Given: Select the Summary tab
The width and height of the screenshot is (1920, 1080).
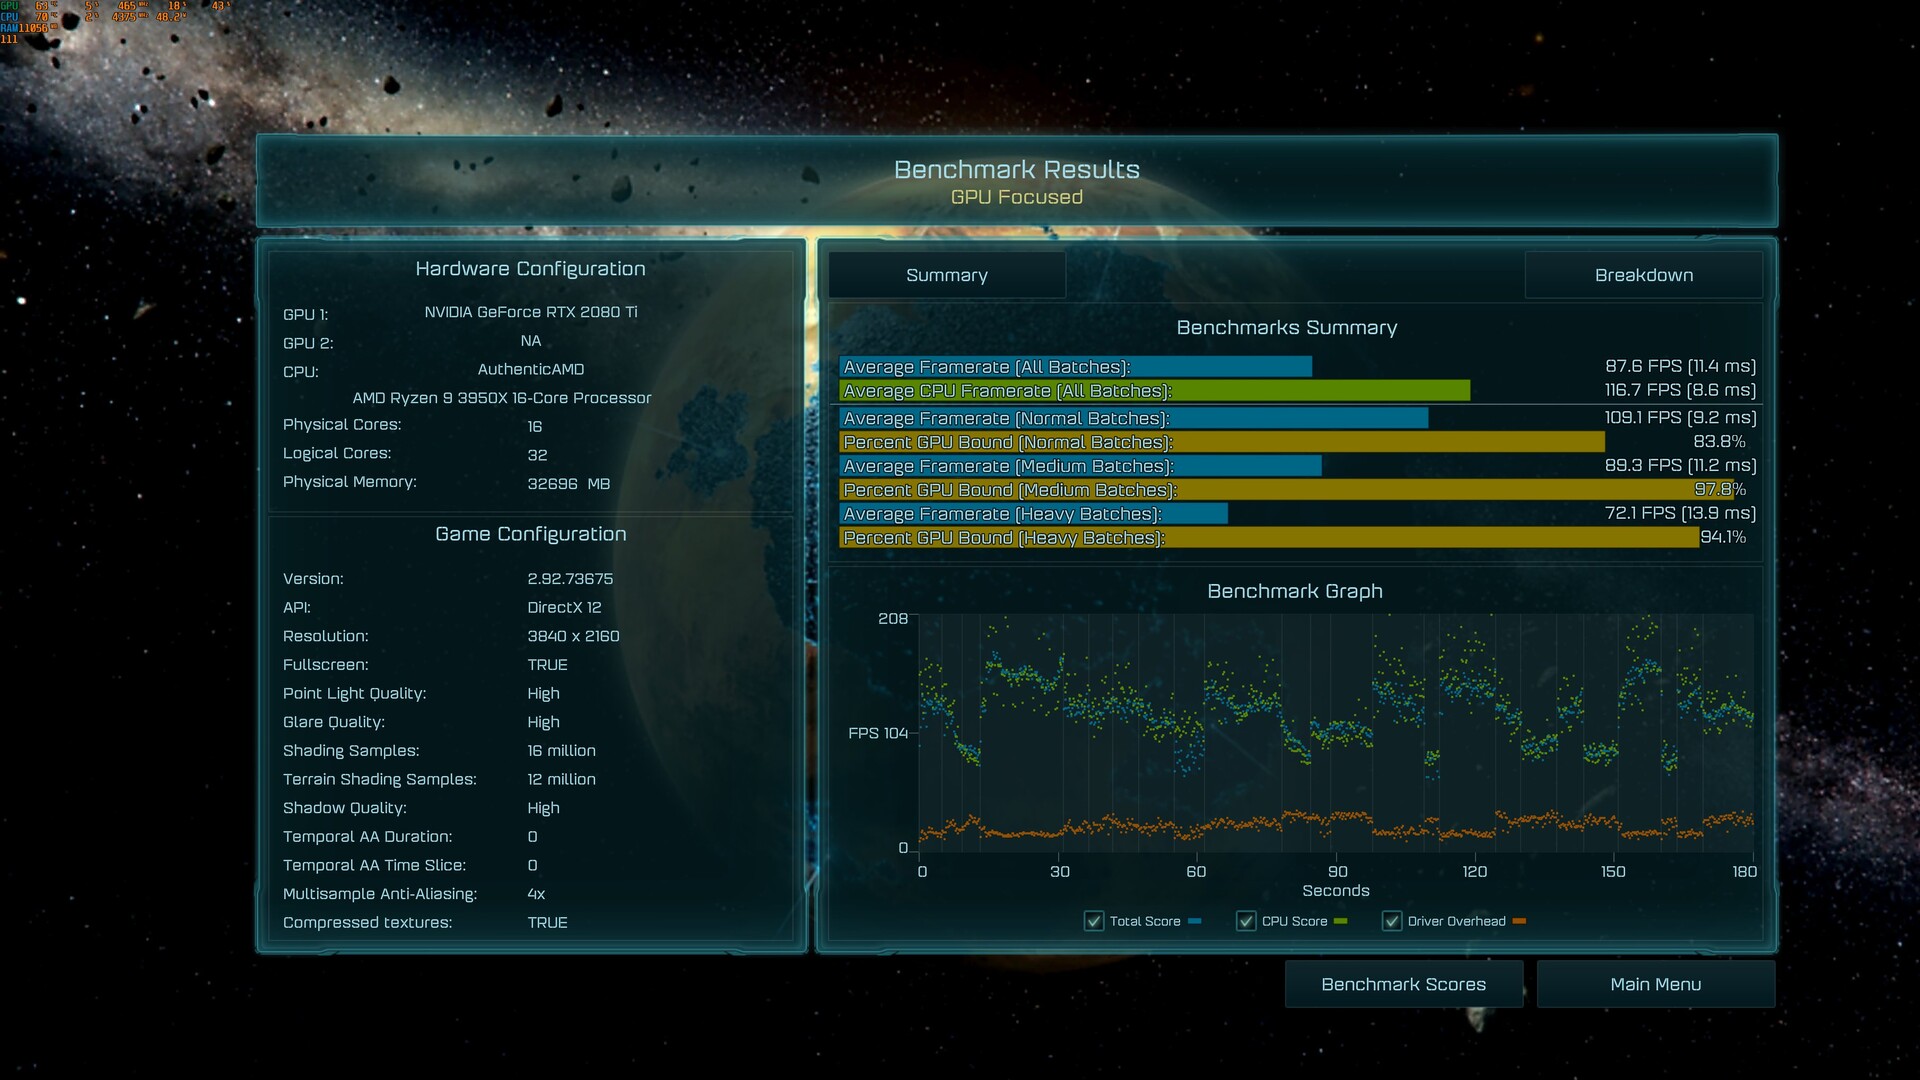Looking at the screenshot, I should (x=946, y=275).
